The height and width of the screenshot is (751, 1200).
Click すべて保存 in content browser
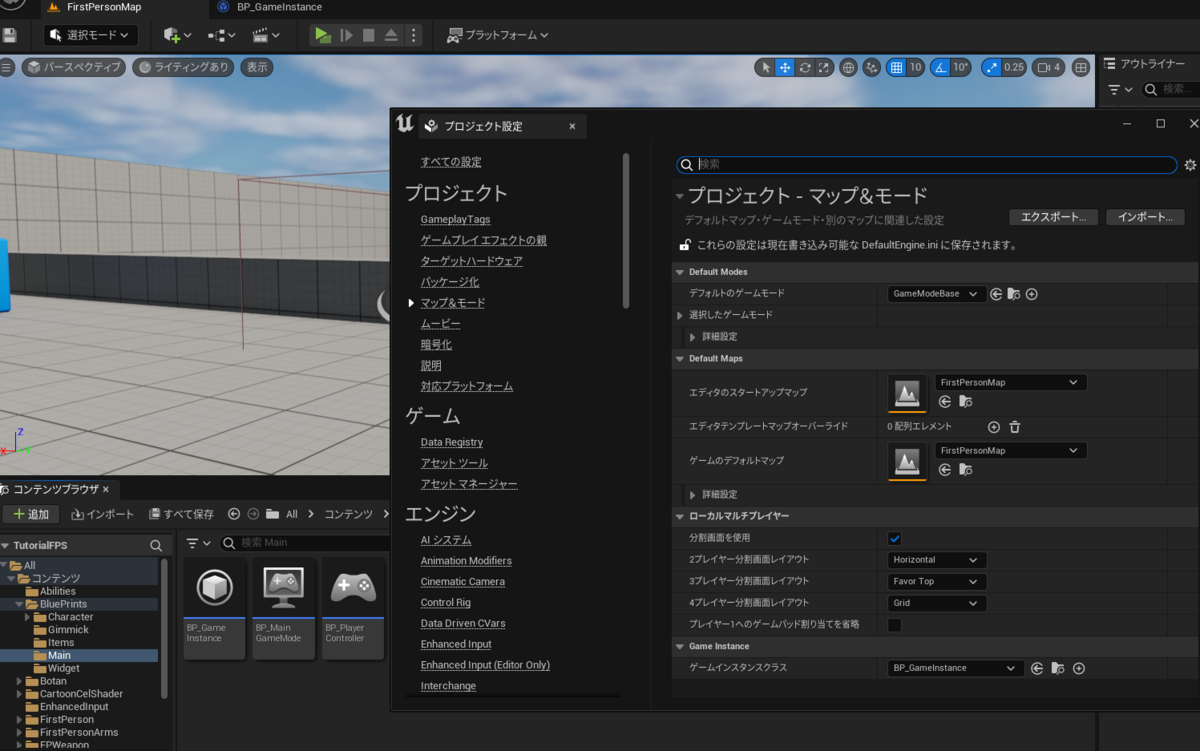pyautogui.click(x=181, y=514)
